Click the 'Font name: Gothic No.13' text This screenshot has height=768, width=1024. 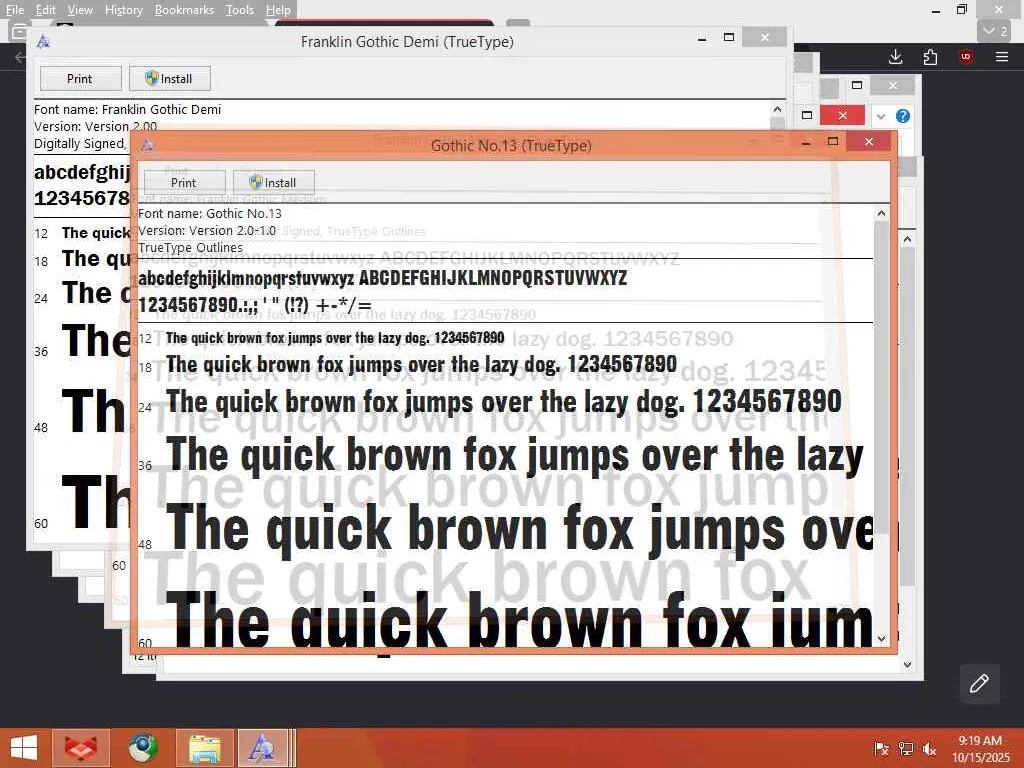210,214
